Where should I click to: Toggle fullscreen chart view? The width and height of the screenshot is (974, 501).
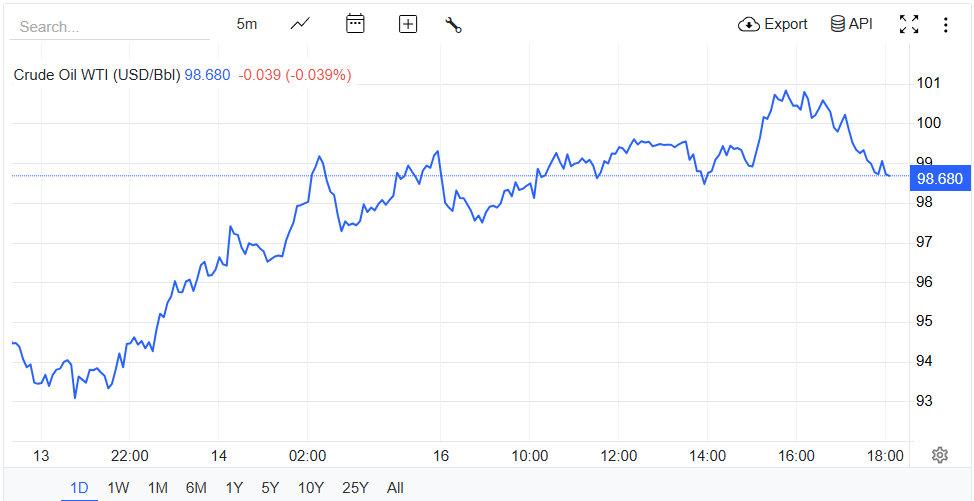[909, 24]
